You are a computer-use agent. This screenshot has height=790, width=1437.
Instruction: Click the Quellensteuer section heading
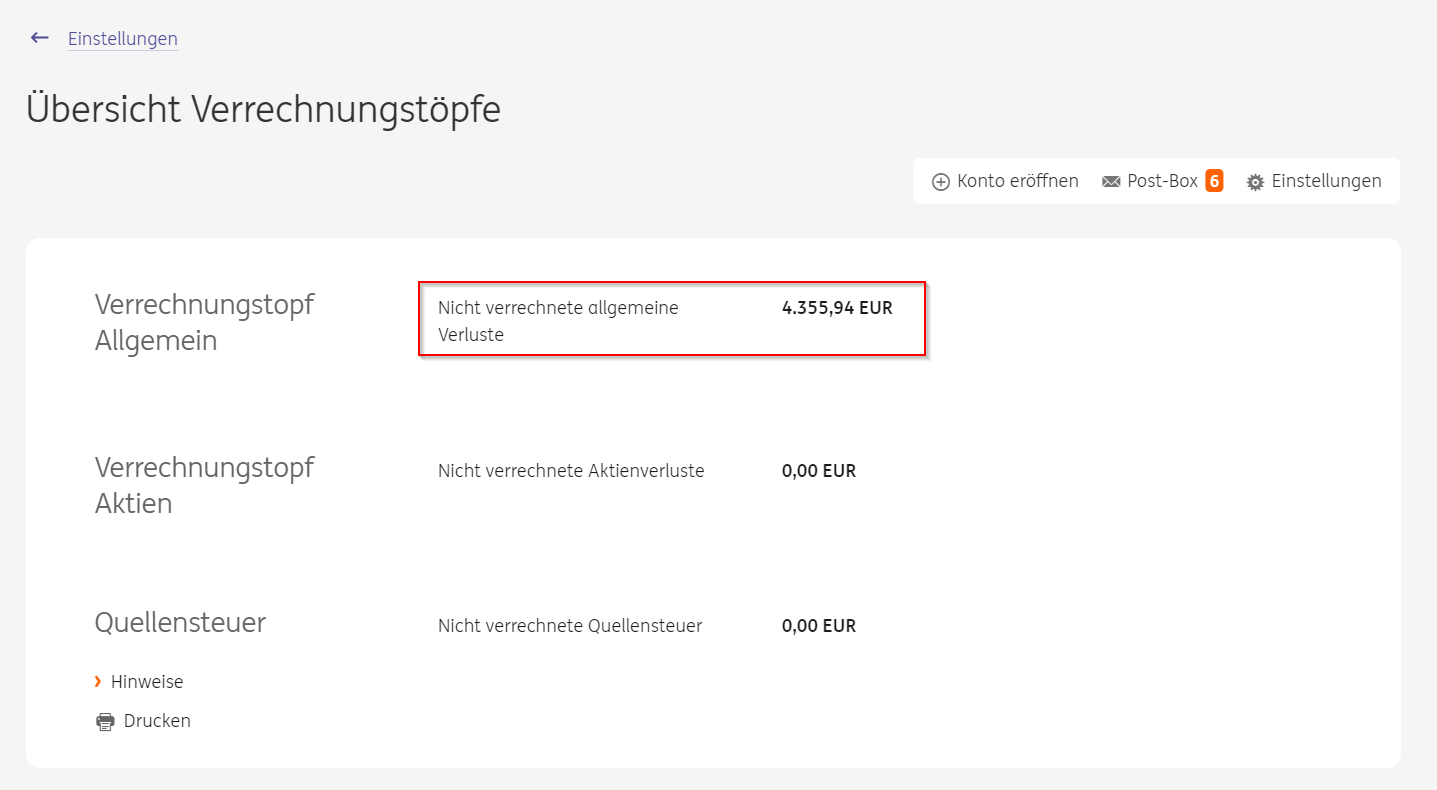(180, 623)
